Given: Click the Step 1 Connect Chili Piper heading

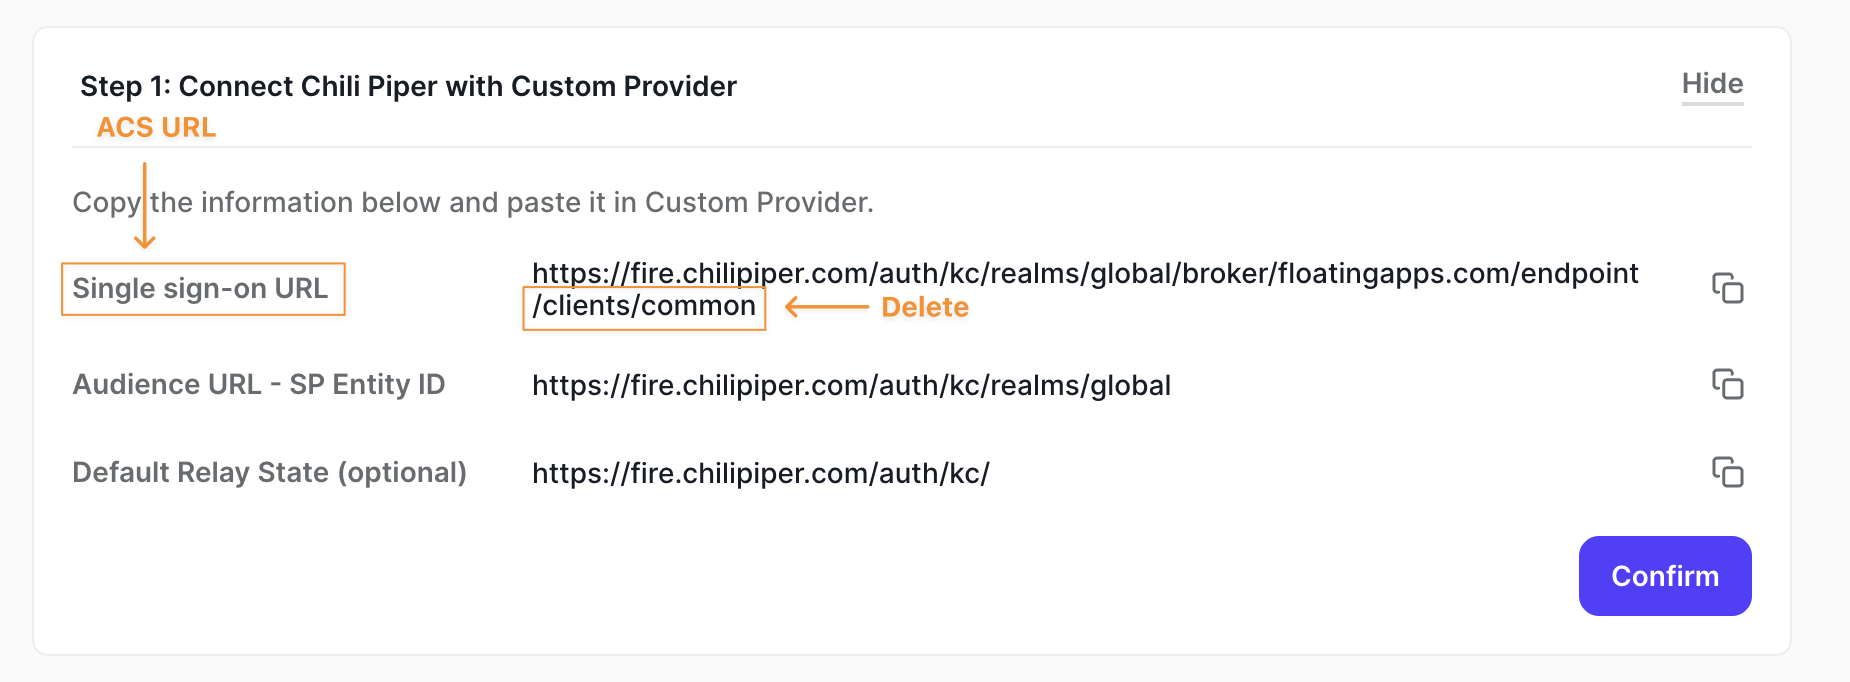Looking at the screenshot, I should 408,86.
